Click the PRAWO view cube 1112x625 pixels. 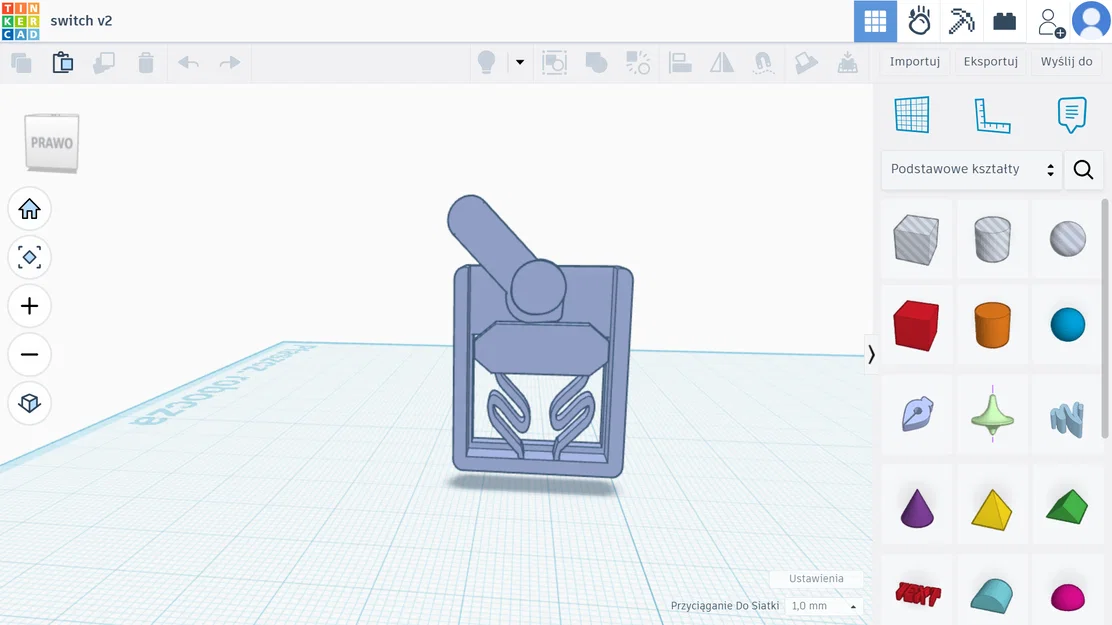tap(52, 143)
